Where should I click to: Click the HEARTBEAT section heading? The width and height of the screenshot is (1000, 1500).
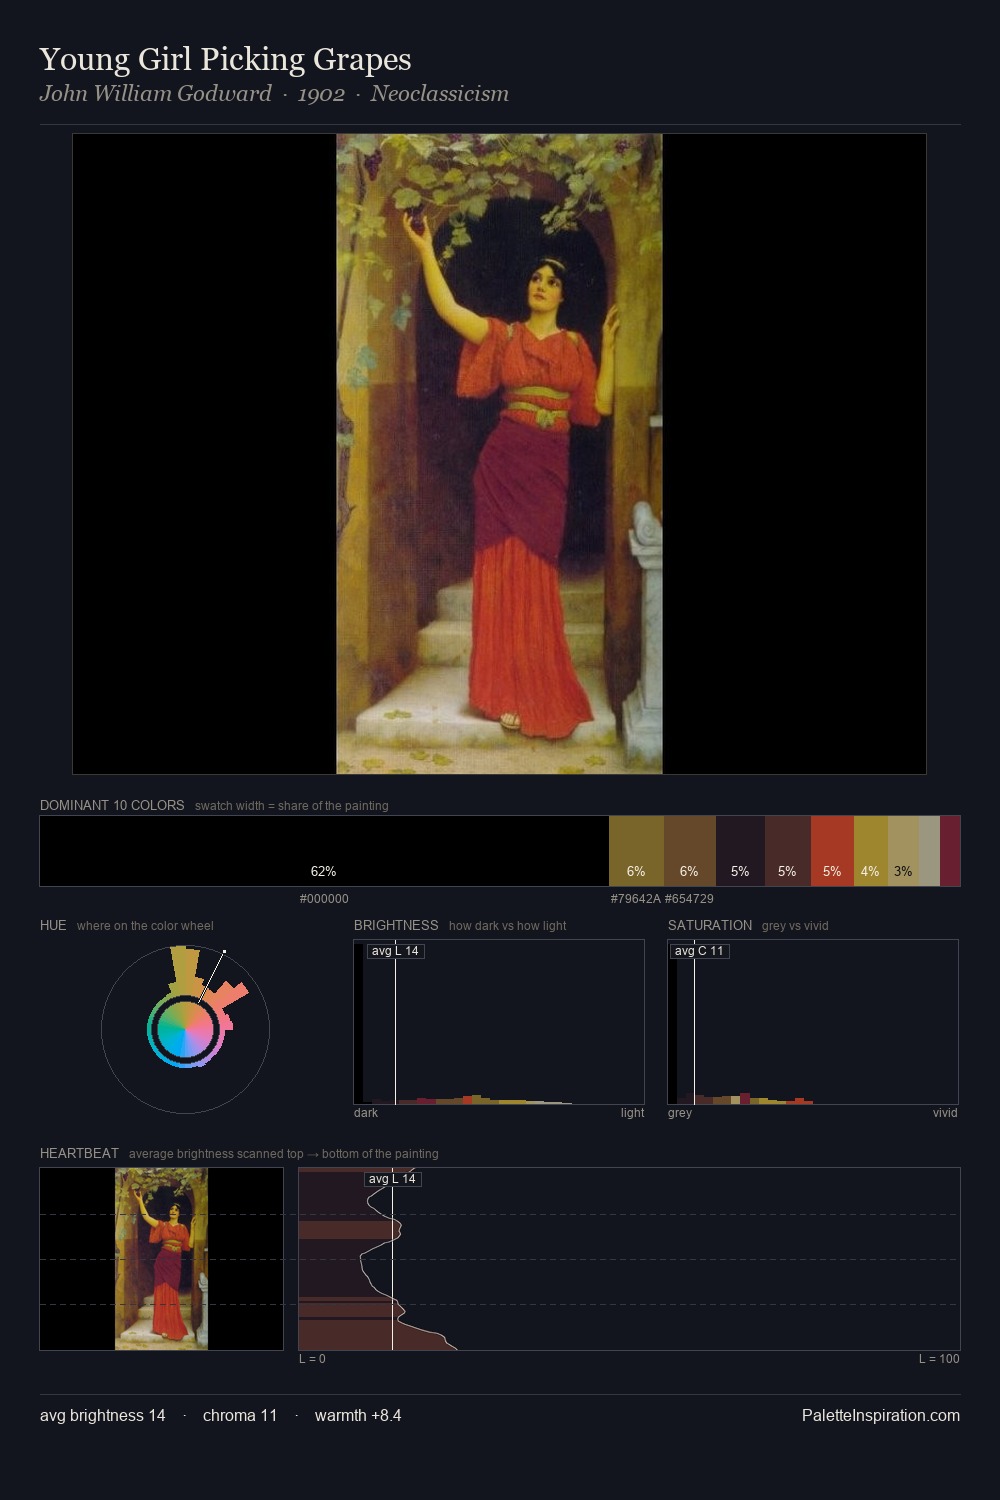[x=79, y=1153]
